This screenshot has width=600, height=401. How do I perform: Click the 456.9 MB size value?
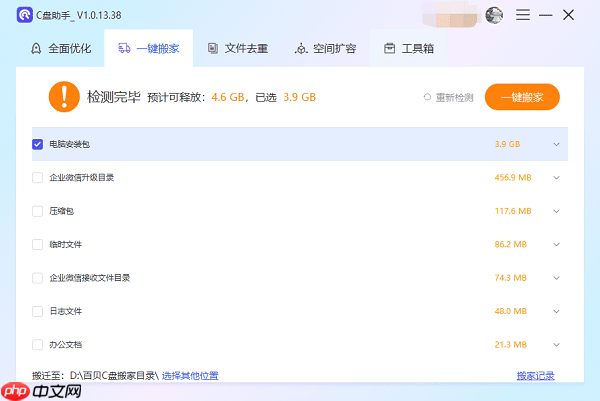coord(513,178)
